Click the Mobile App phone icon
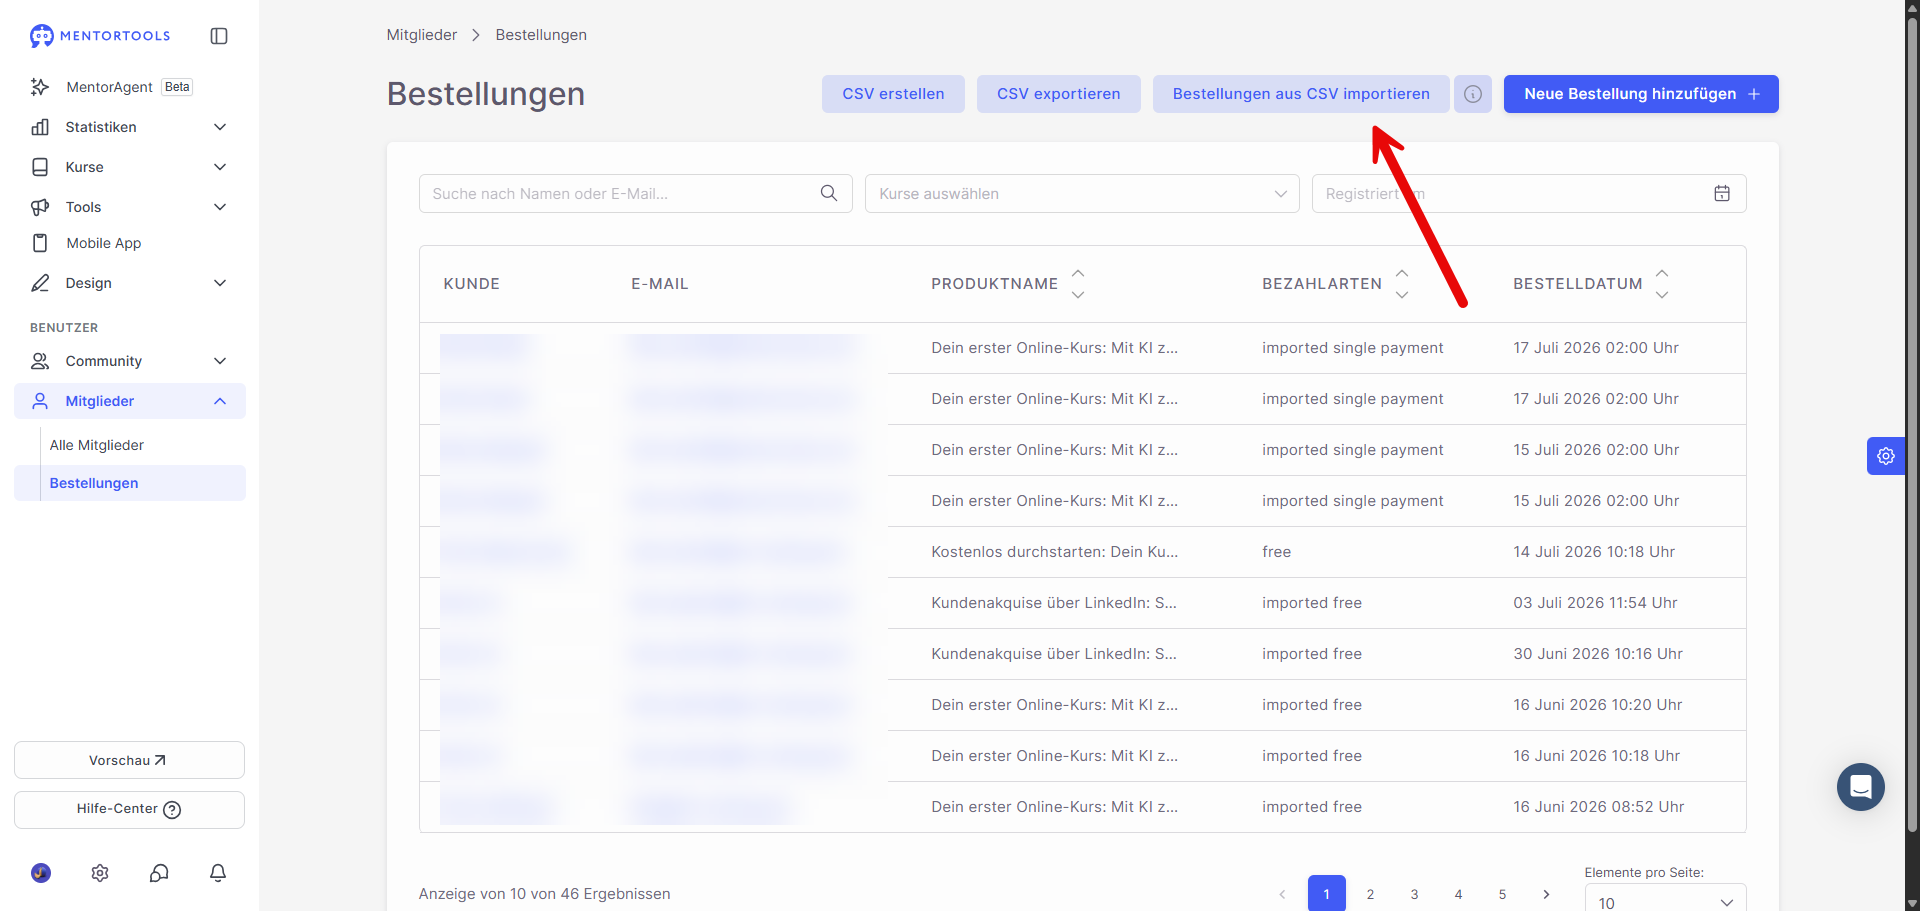The width and height of the screenshot is (1920, 911). (x=40, y=243)
